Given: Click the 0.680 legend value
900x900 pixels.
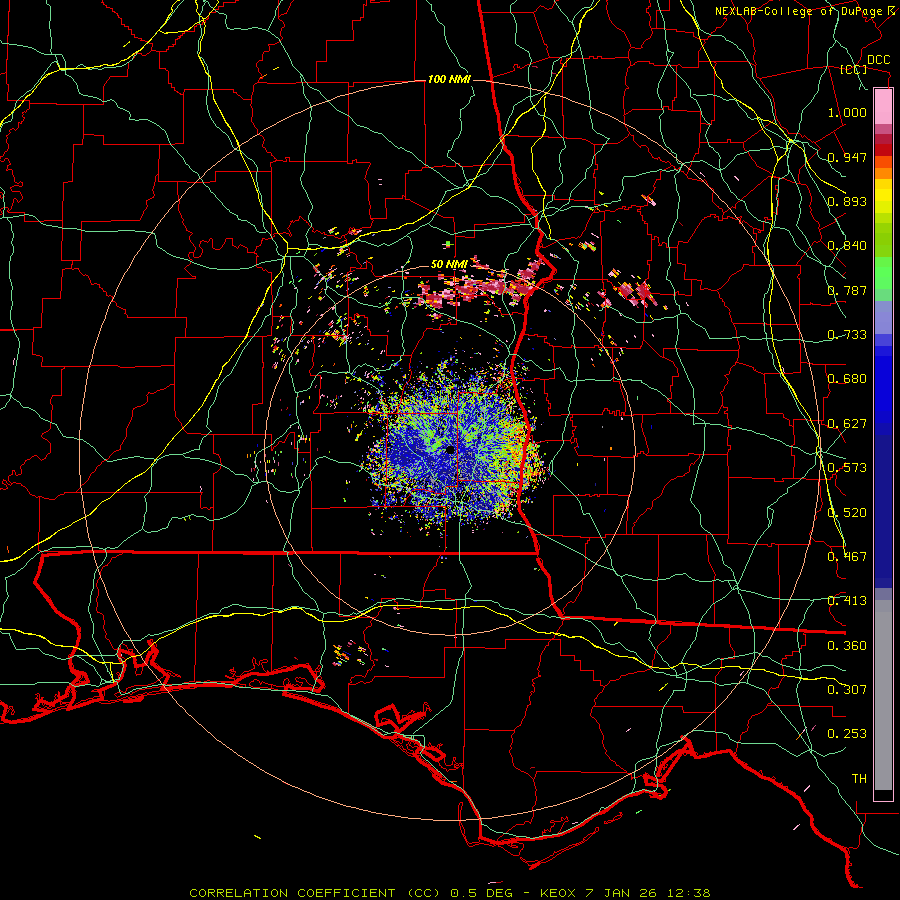Looking at the screenshot, I should point(847,379).
